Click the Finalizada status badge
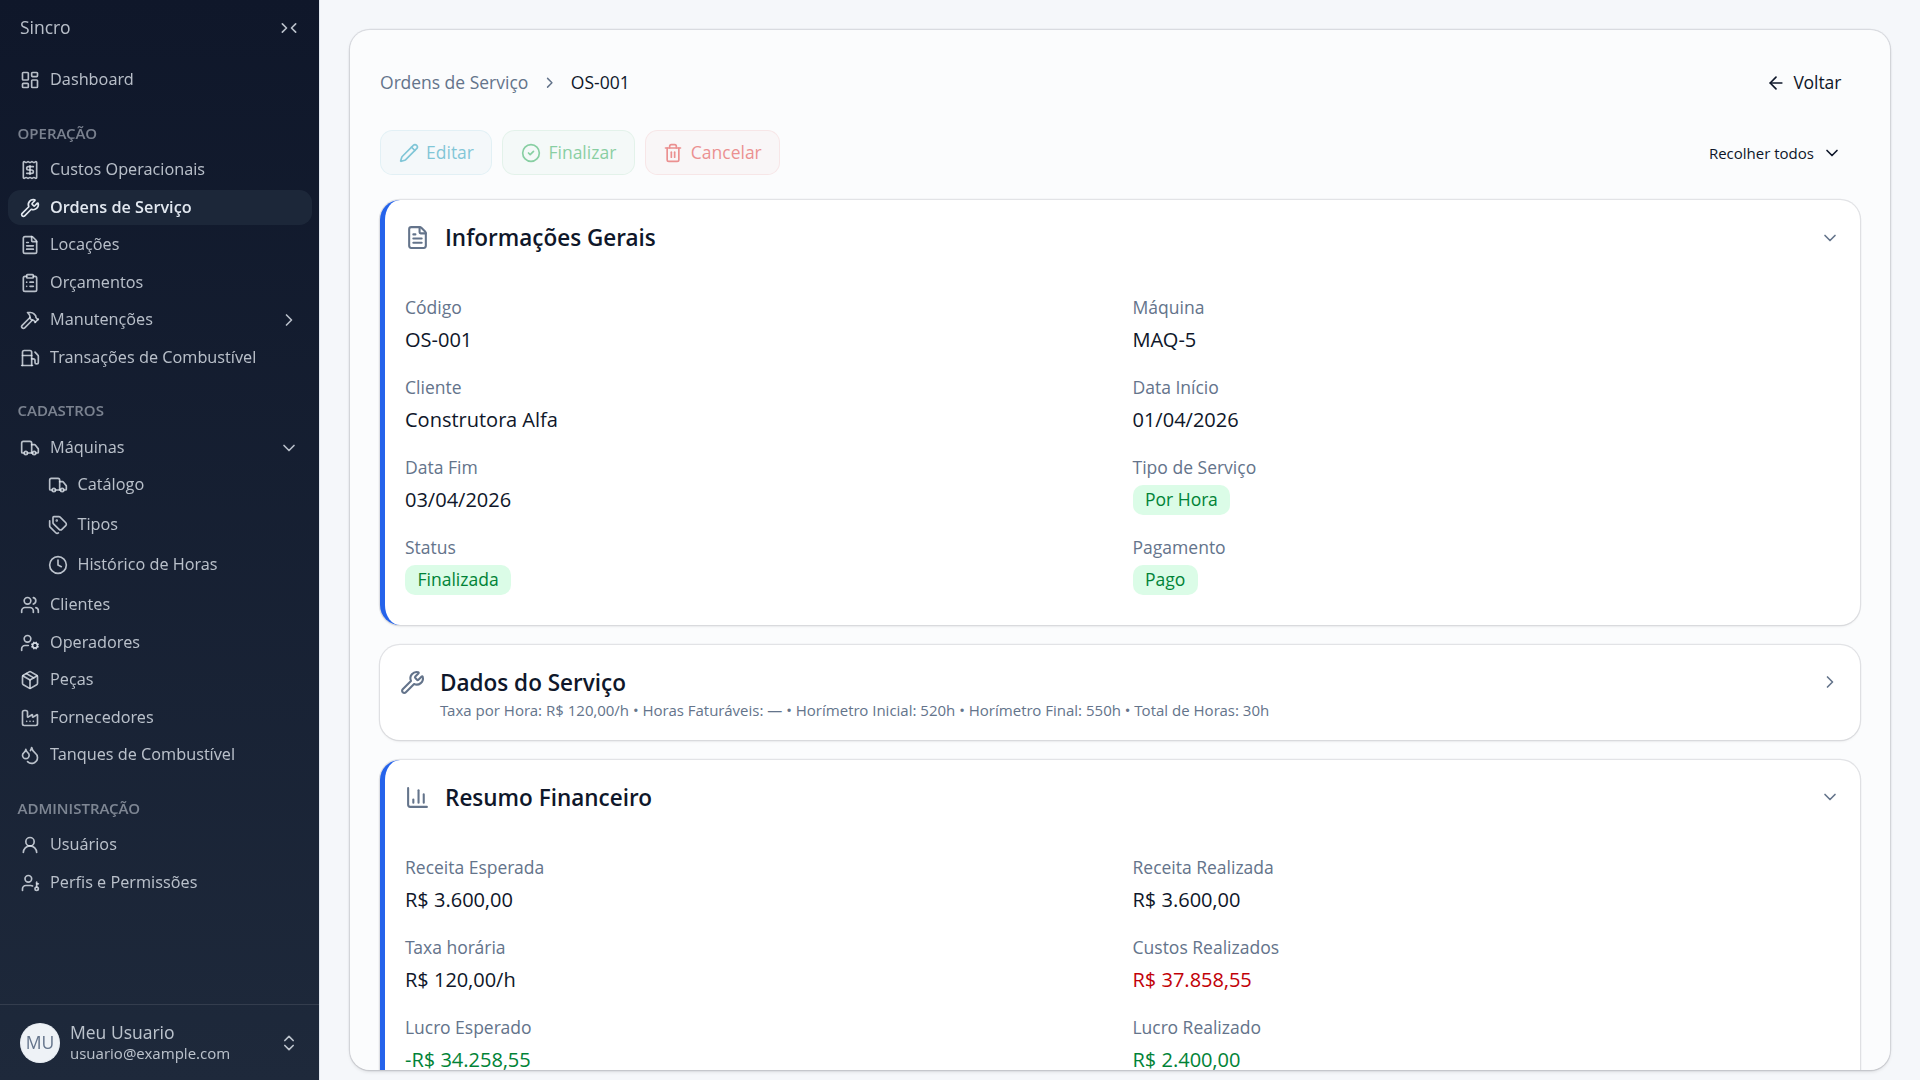Screen dimensions: 1920x1080 pyautogui.click(x=458, y=580)
